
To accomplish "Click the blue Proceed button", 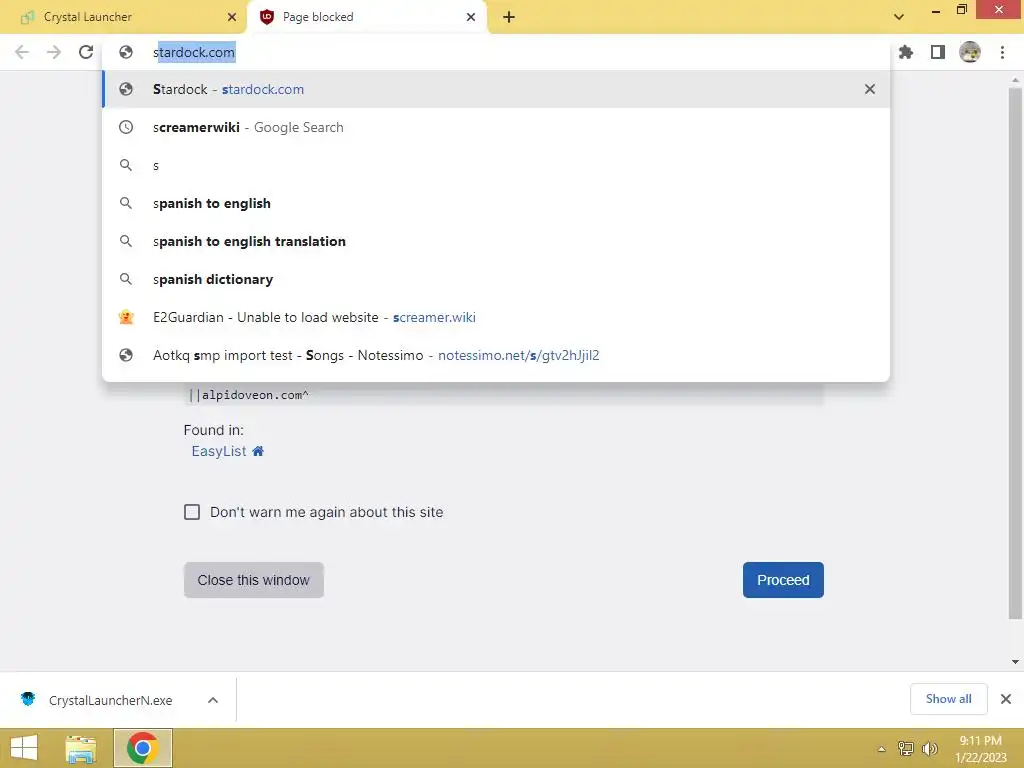I will [x=783, y=580].
